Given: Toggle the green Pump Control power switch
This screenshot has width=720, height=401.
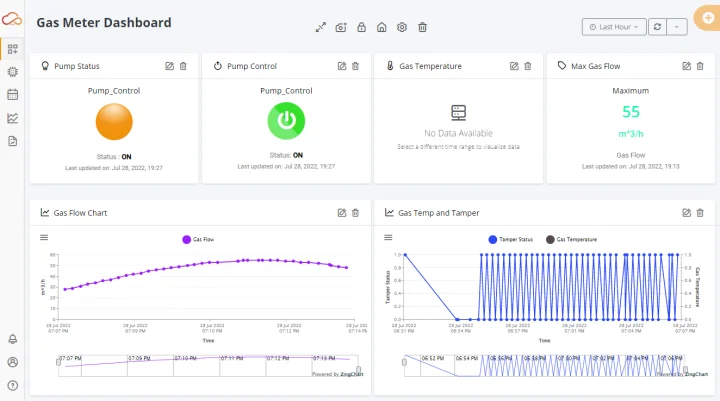Looking at the screenshot, I should tap(286, 121).
